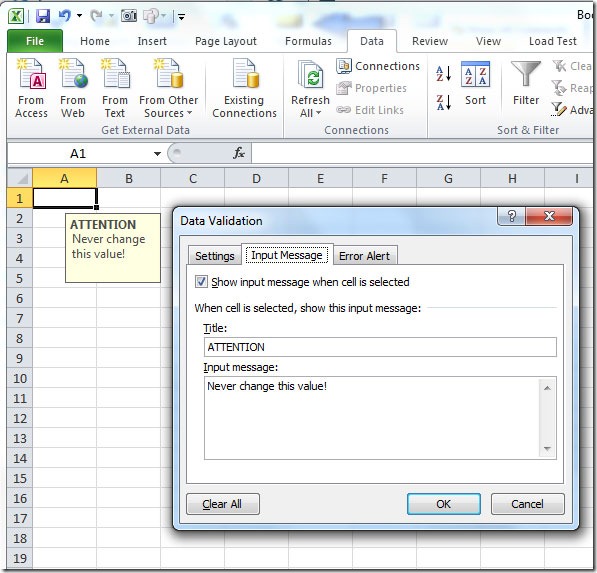Select the View ribbon tab
The height and width of the screenshot is (573, 597).
pyautogui.click(x=488, y=41)
